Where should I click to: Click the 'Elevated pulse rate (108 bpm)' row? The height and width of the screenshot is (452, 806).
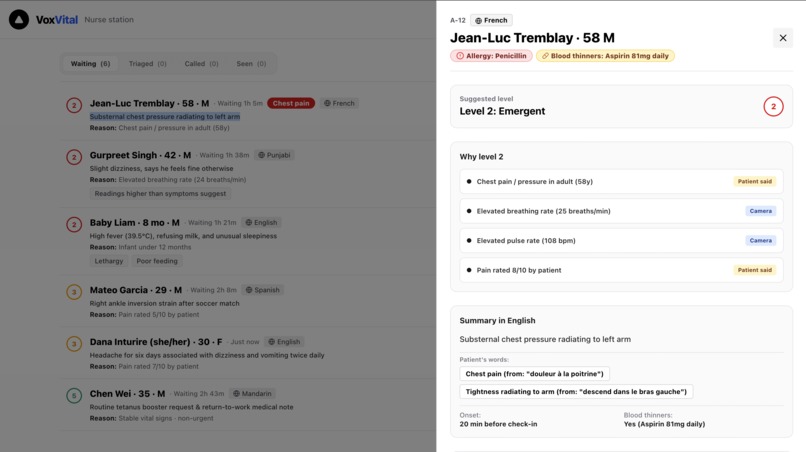[x=621, y=241]
